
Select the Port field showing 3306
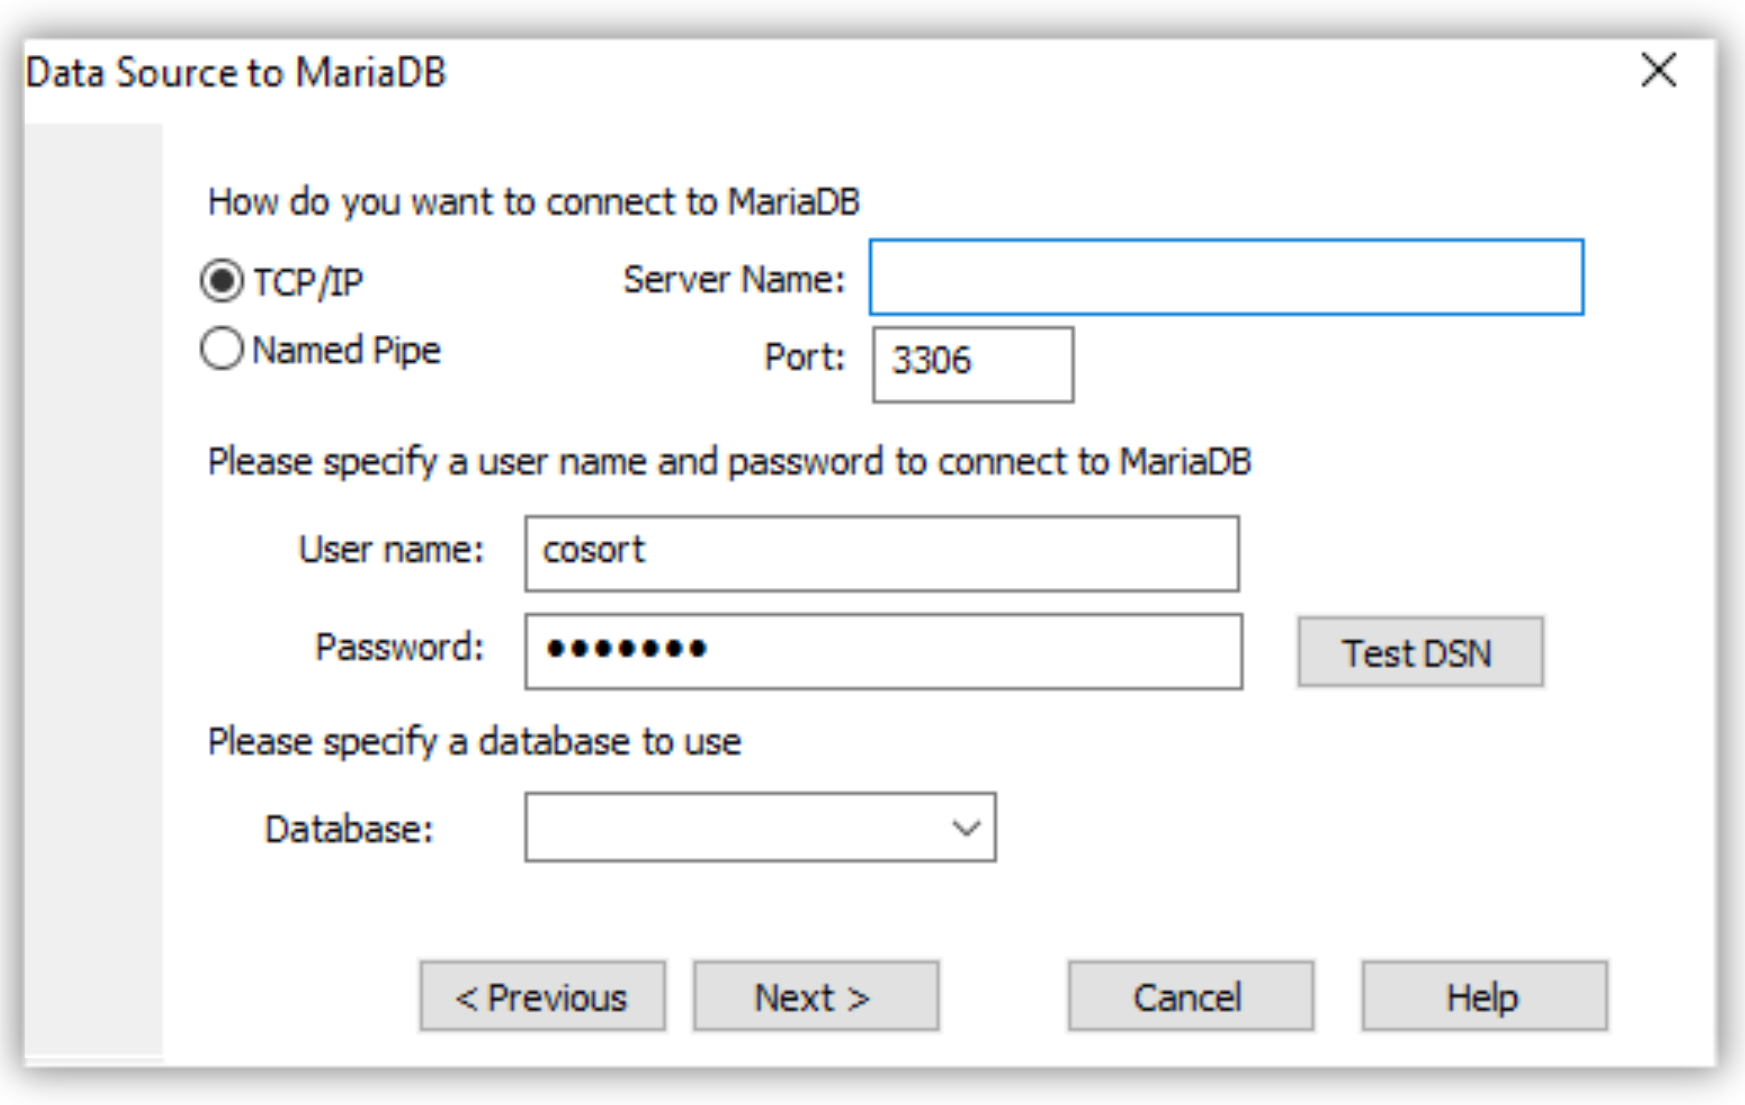[970, 363]
